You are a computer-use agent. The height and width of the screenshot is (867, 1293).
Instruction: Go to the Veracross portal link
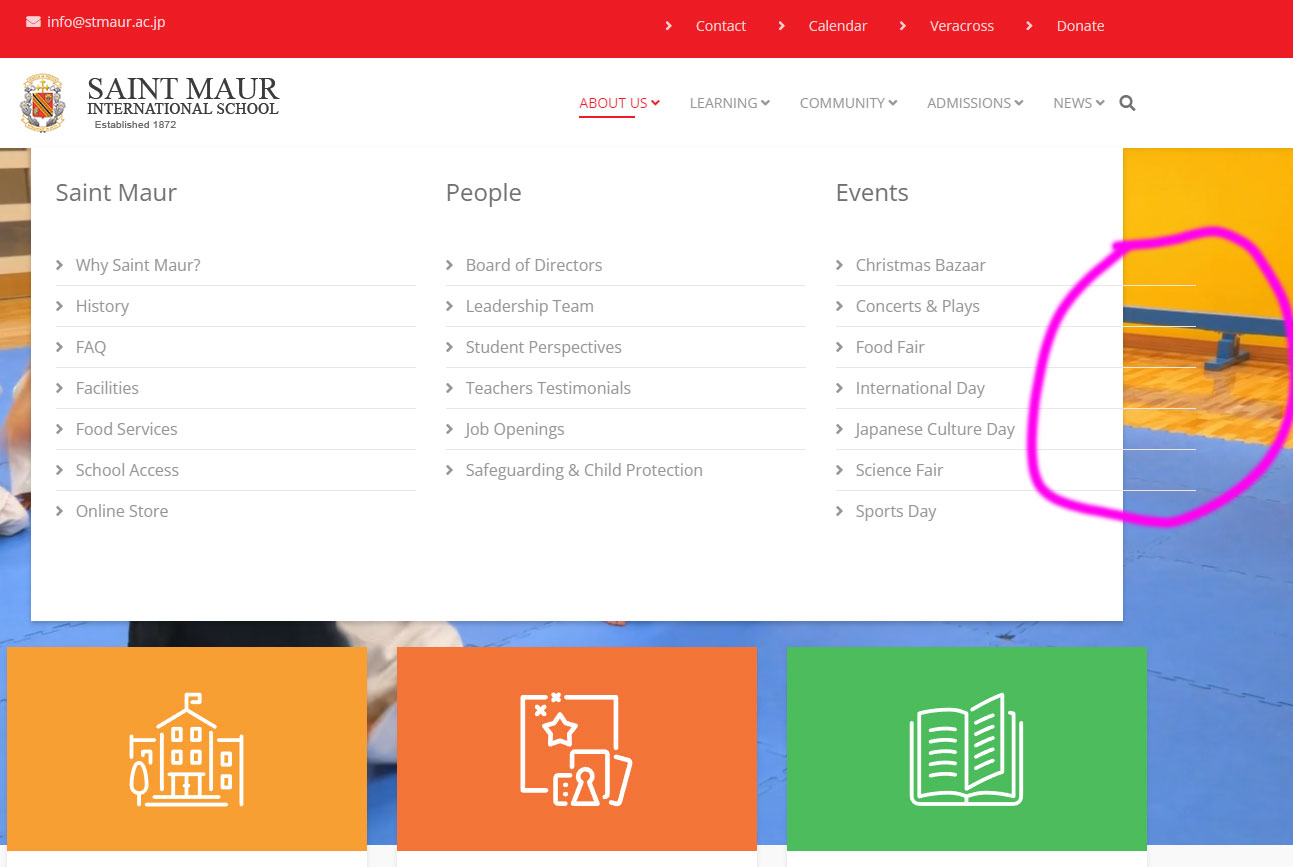[961, 26]
